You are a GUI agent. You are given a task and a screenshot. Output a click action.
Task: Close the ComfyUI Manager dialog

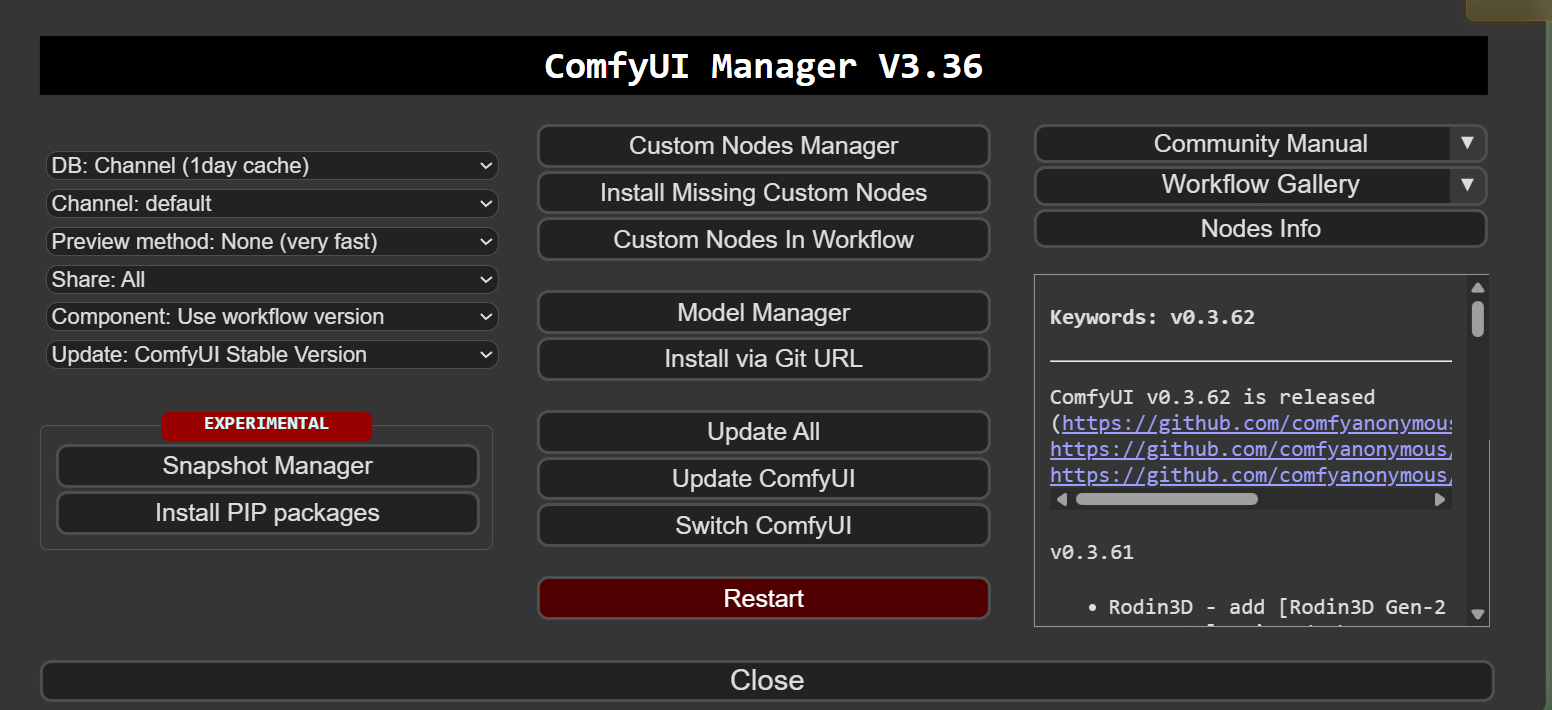[x=766, y=681]
